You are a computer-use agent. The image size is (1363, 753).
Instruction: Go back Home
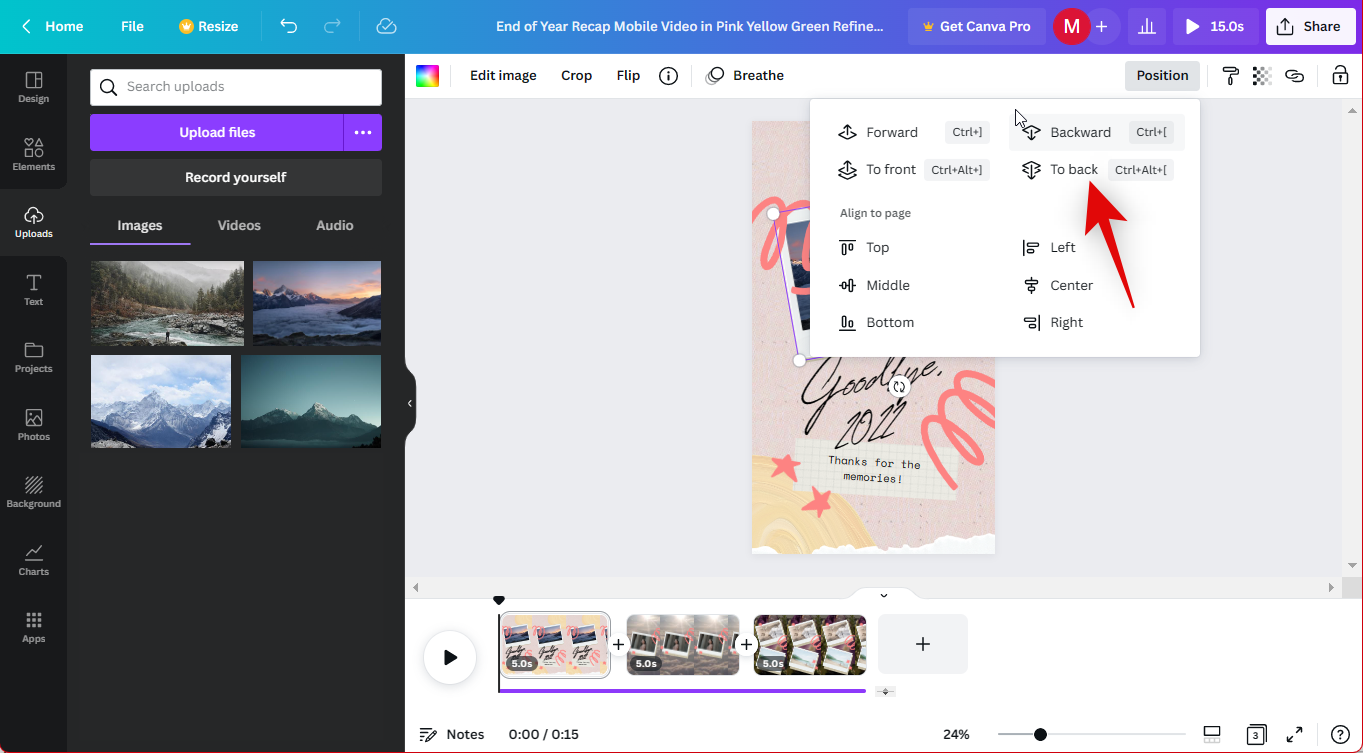(52, 26)
